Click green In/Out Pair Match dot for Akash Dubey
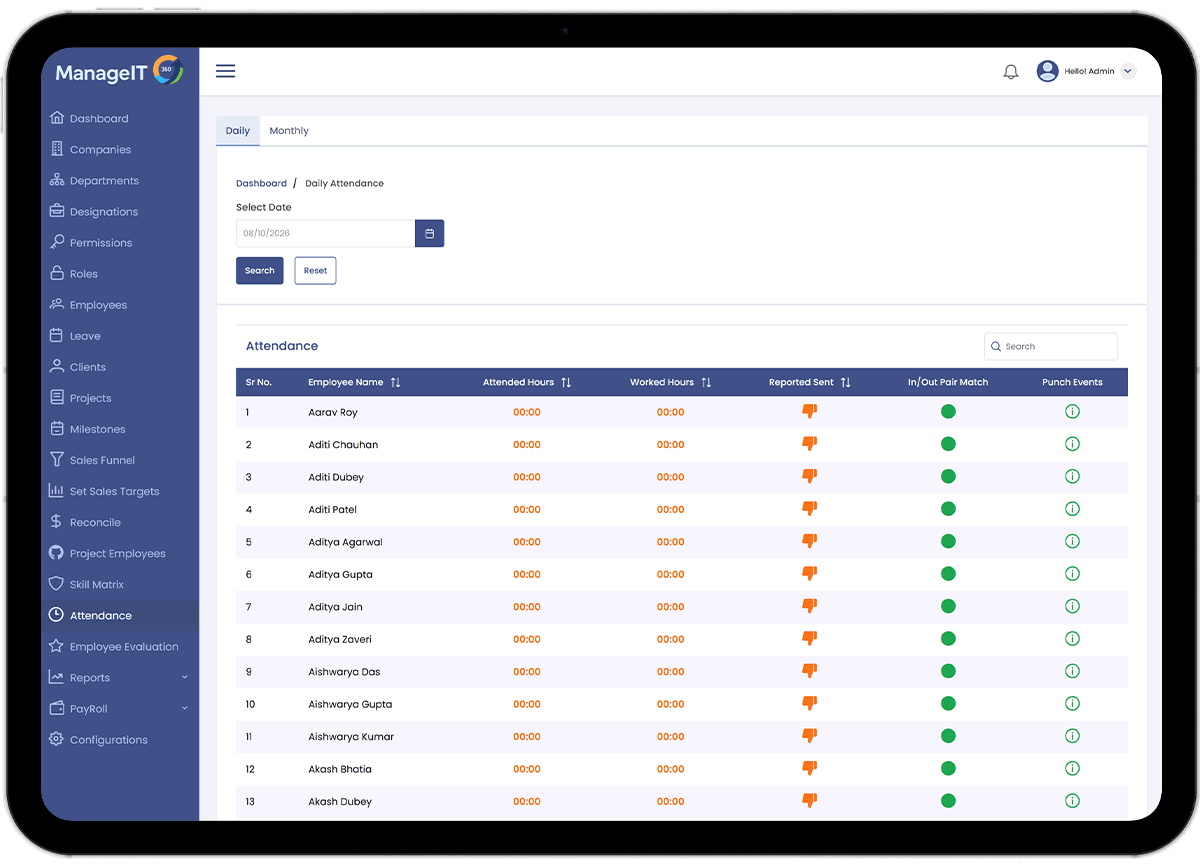Screen dimensions: 1200x866 [x=948, y=801]
